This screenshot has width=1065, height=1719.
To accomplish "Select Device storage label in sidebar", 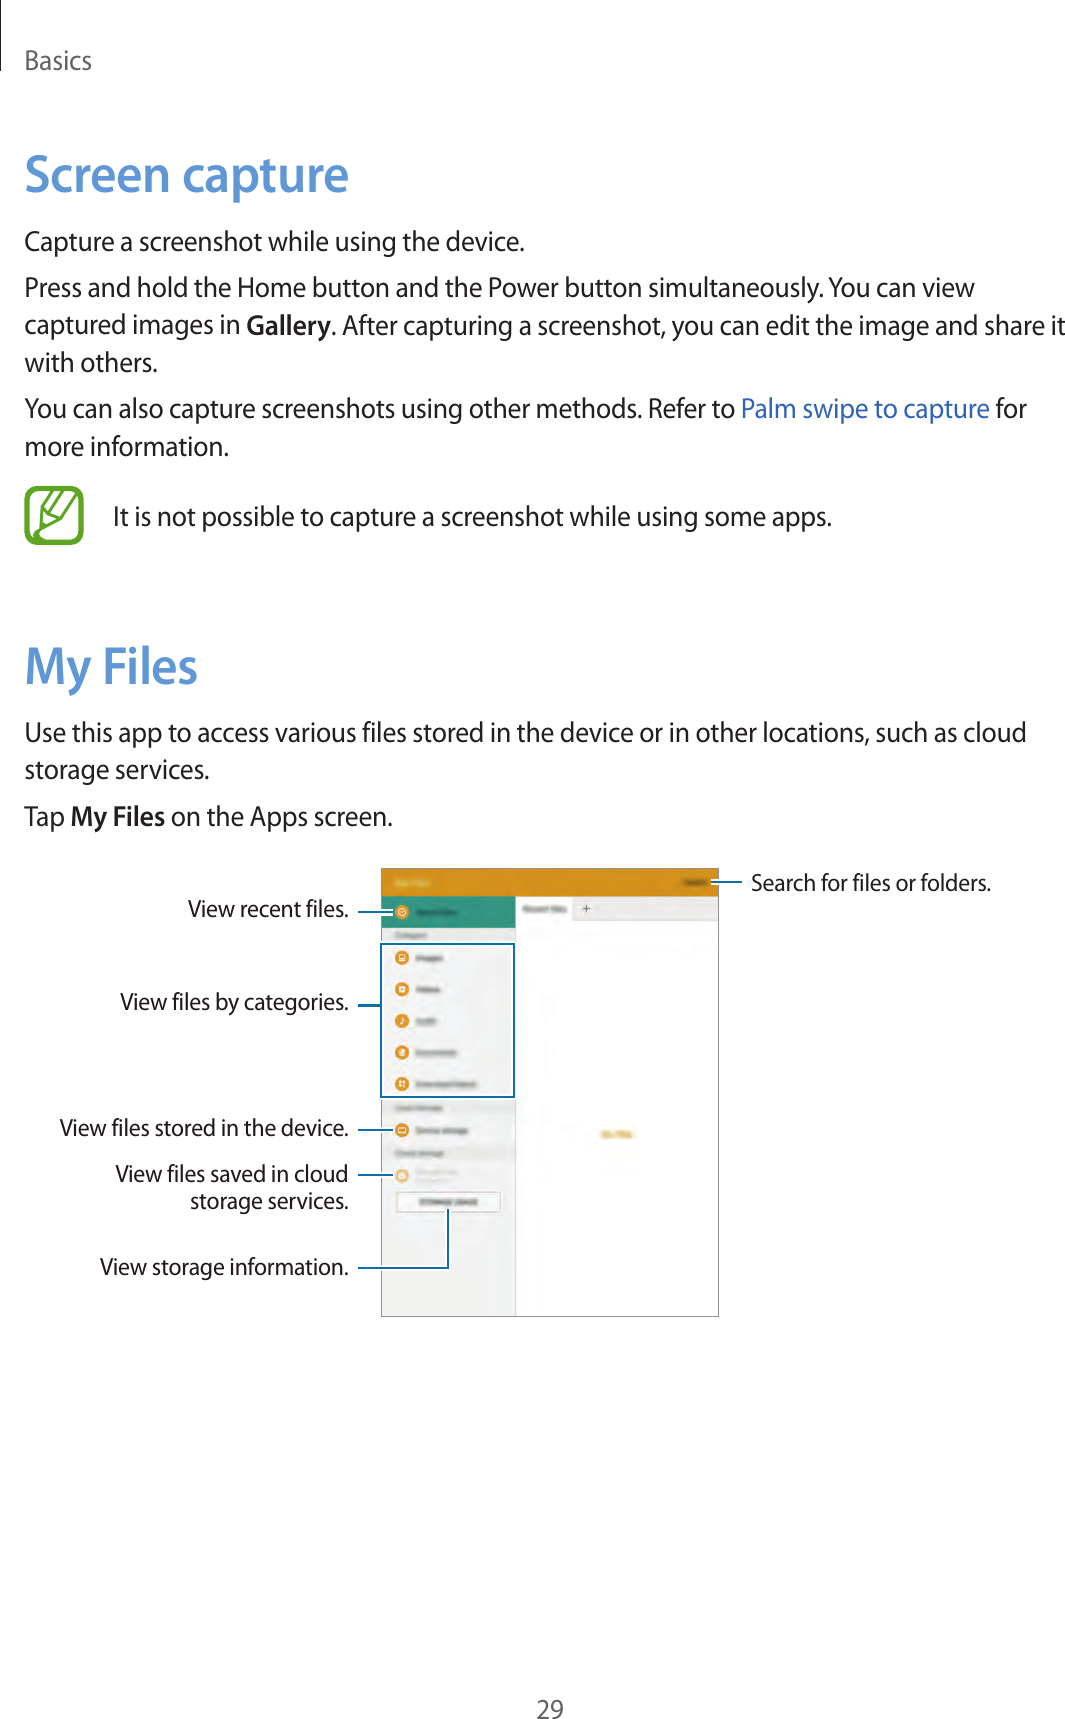I will point(441,1130).
